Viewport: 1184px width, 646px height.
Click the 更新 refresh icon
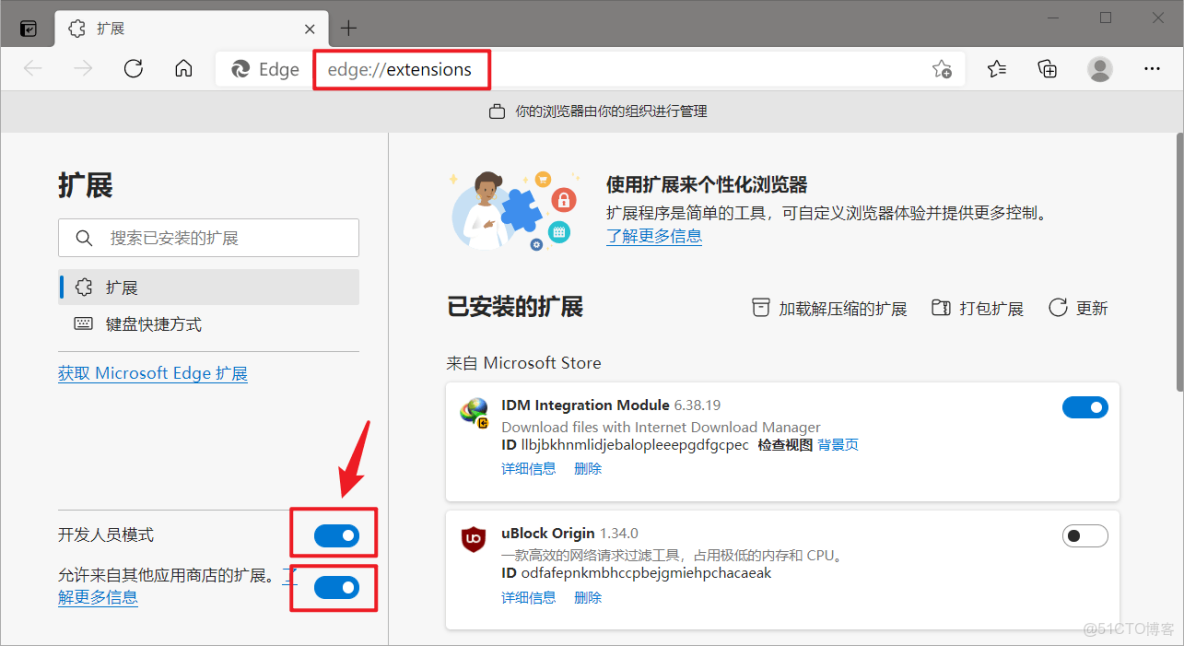click(1059, 308)
